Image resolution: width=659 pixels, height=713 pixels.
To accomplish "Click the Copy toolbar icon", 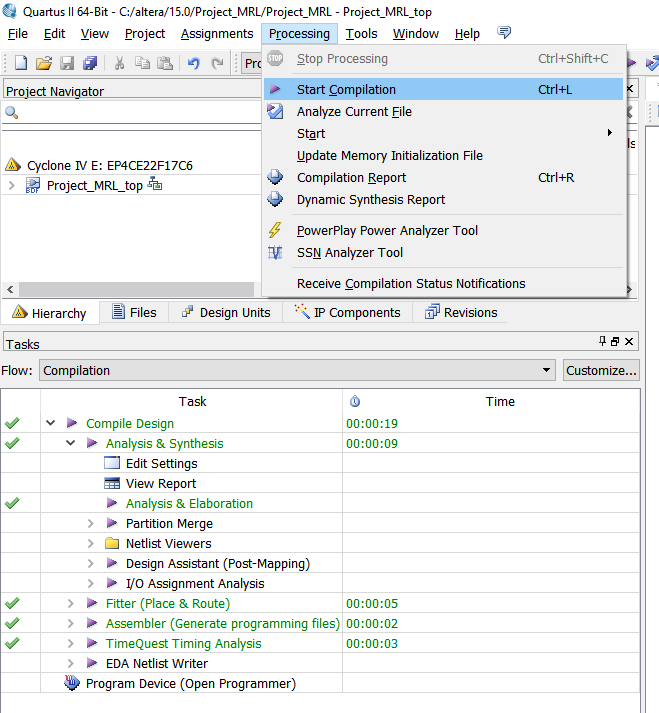I will tap(142, 63).
